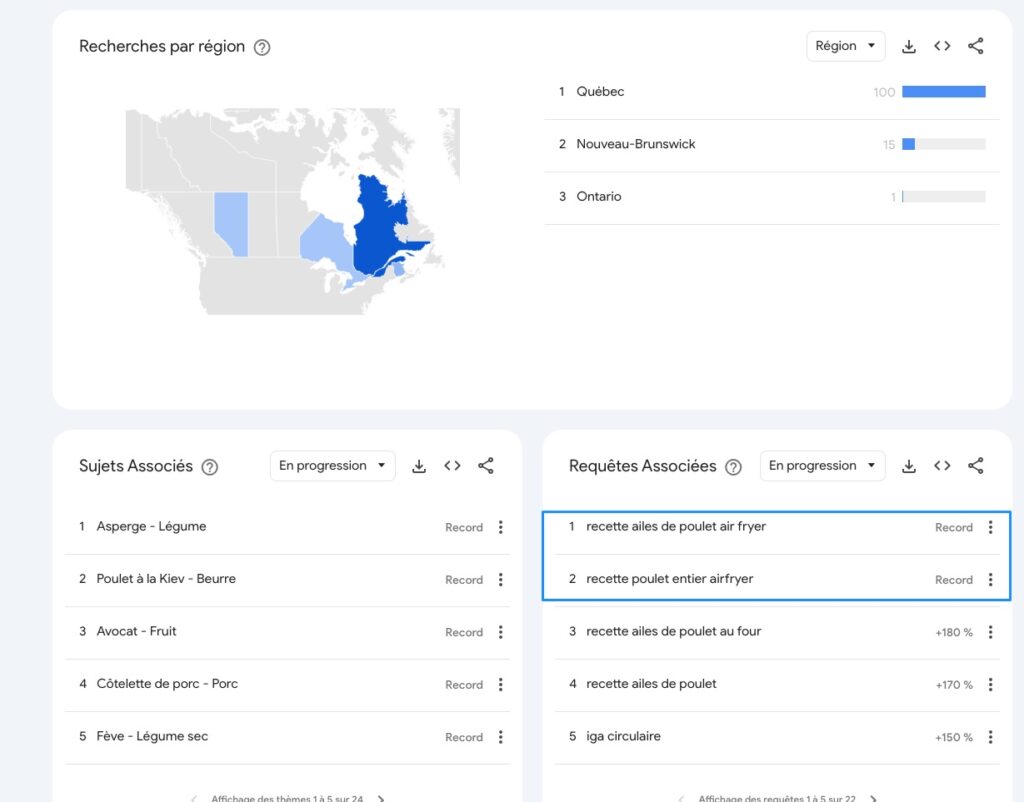Open query iga circulaire
Viewport: 1024px width, 802px height.
click(x=623, y=736)
